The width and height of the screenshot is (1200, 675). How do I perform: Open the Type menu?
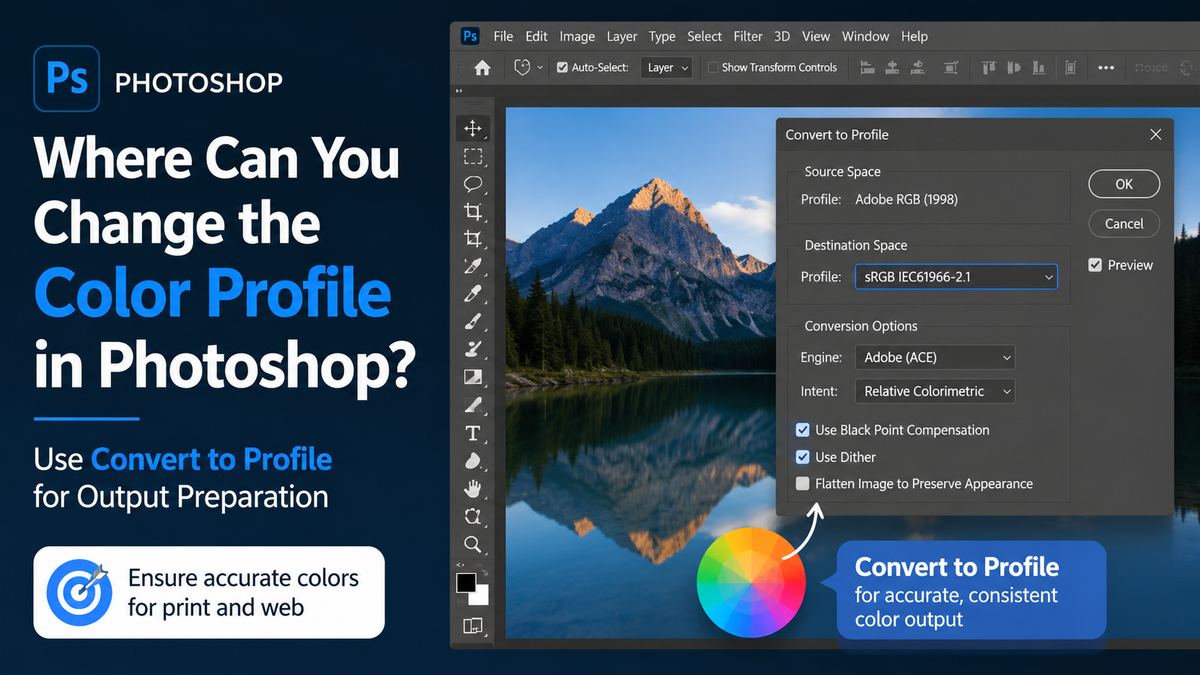[662, 36]
